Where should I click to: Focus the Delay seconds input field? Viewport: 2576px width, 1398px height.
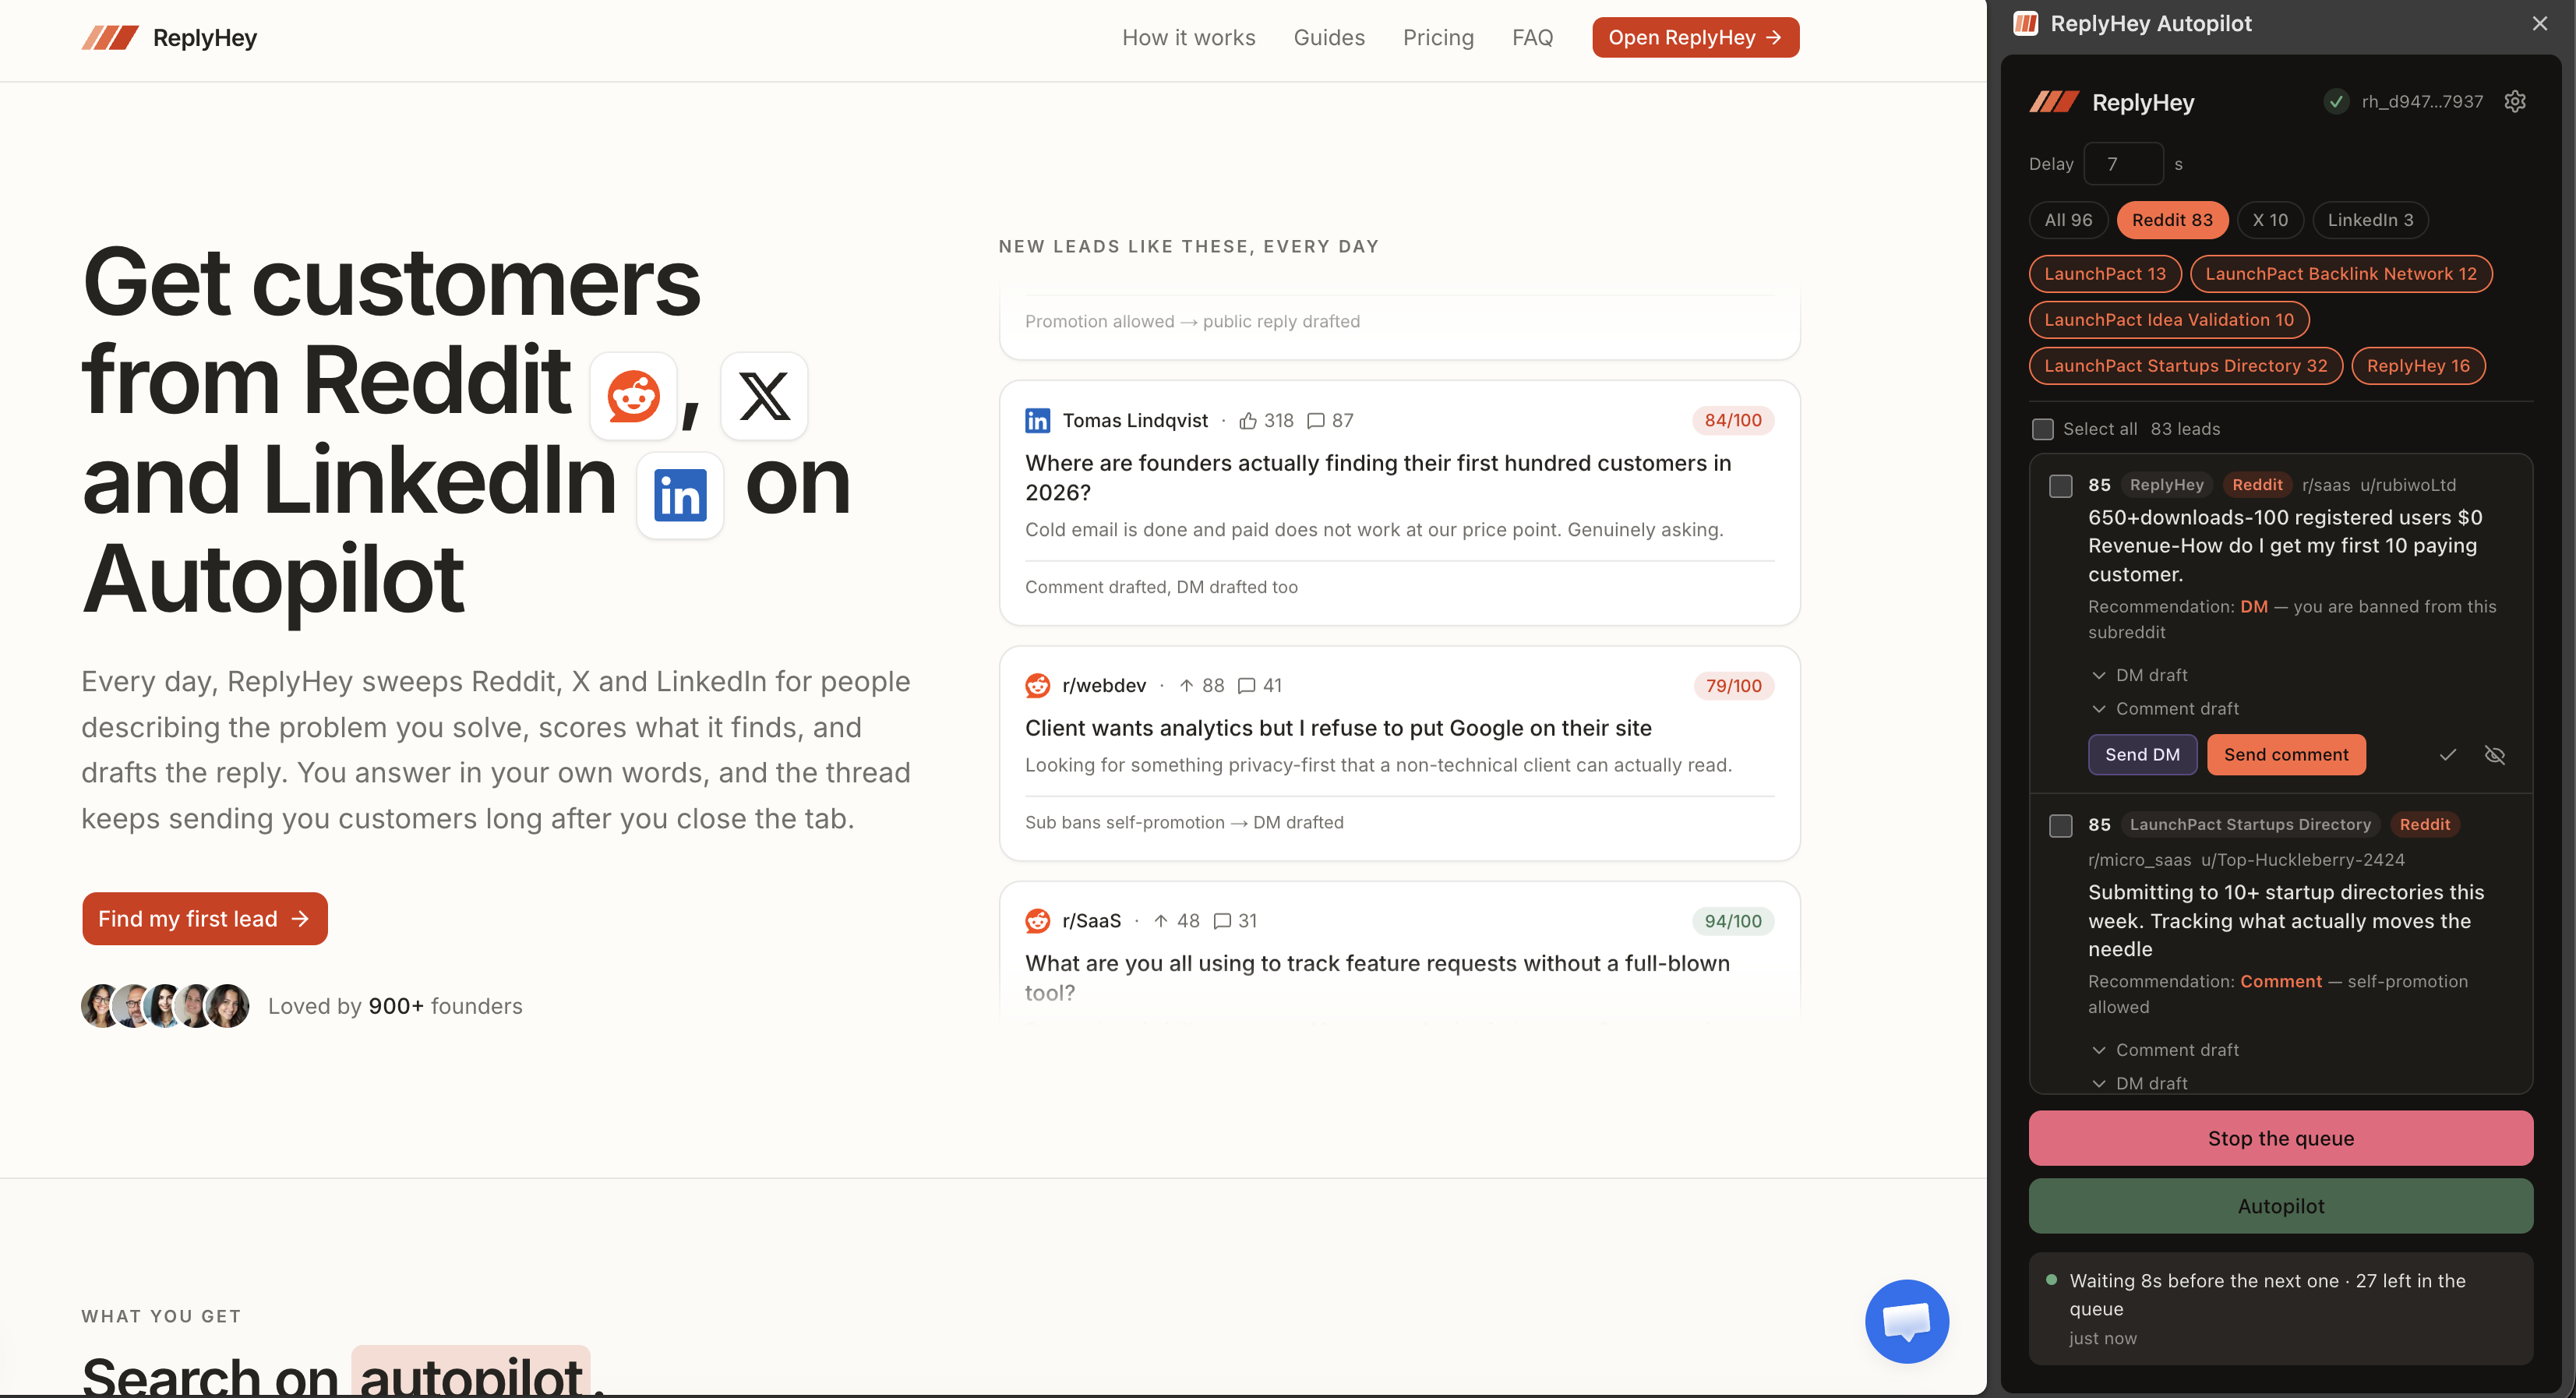[x=2123, y=164]
